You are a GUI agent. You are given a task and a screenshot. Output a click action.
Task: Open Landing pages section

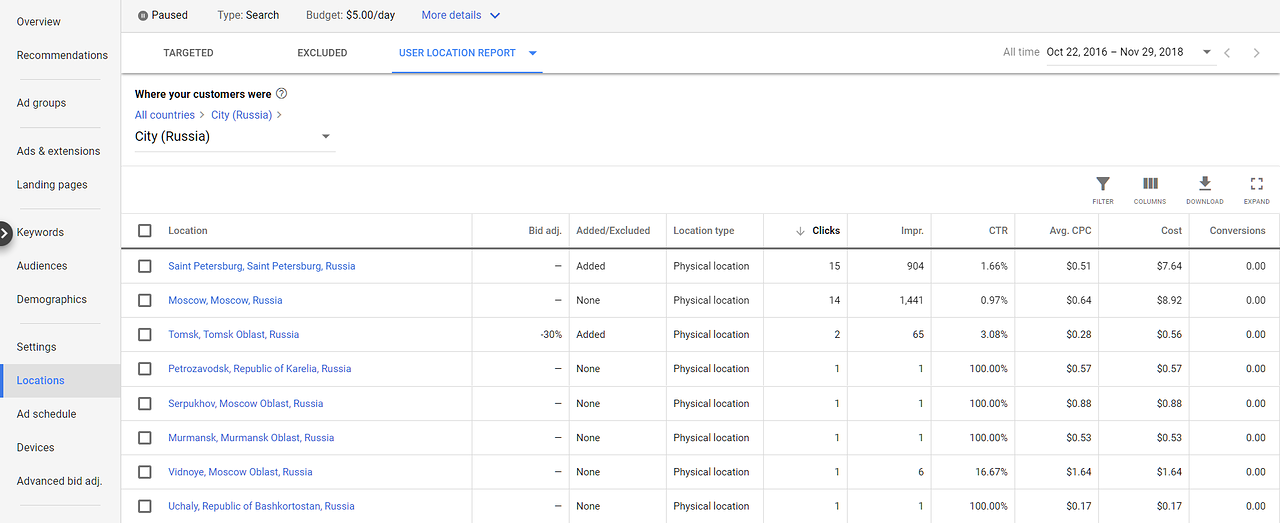tap(52, 185)
